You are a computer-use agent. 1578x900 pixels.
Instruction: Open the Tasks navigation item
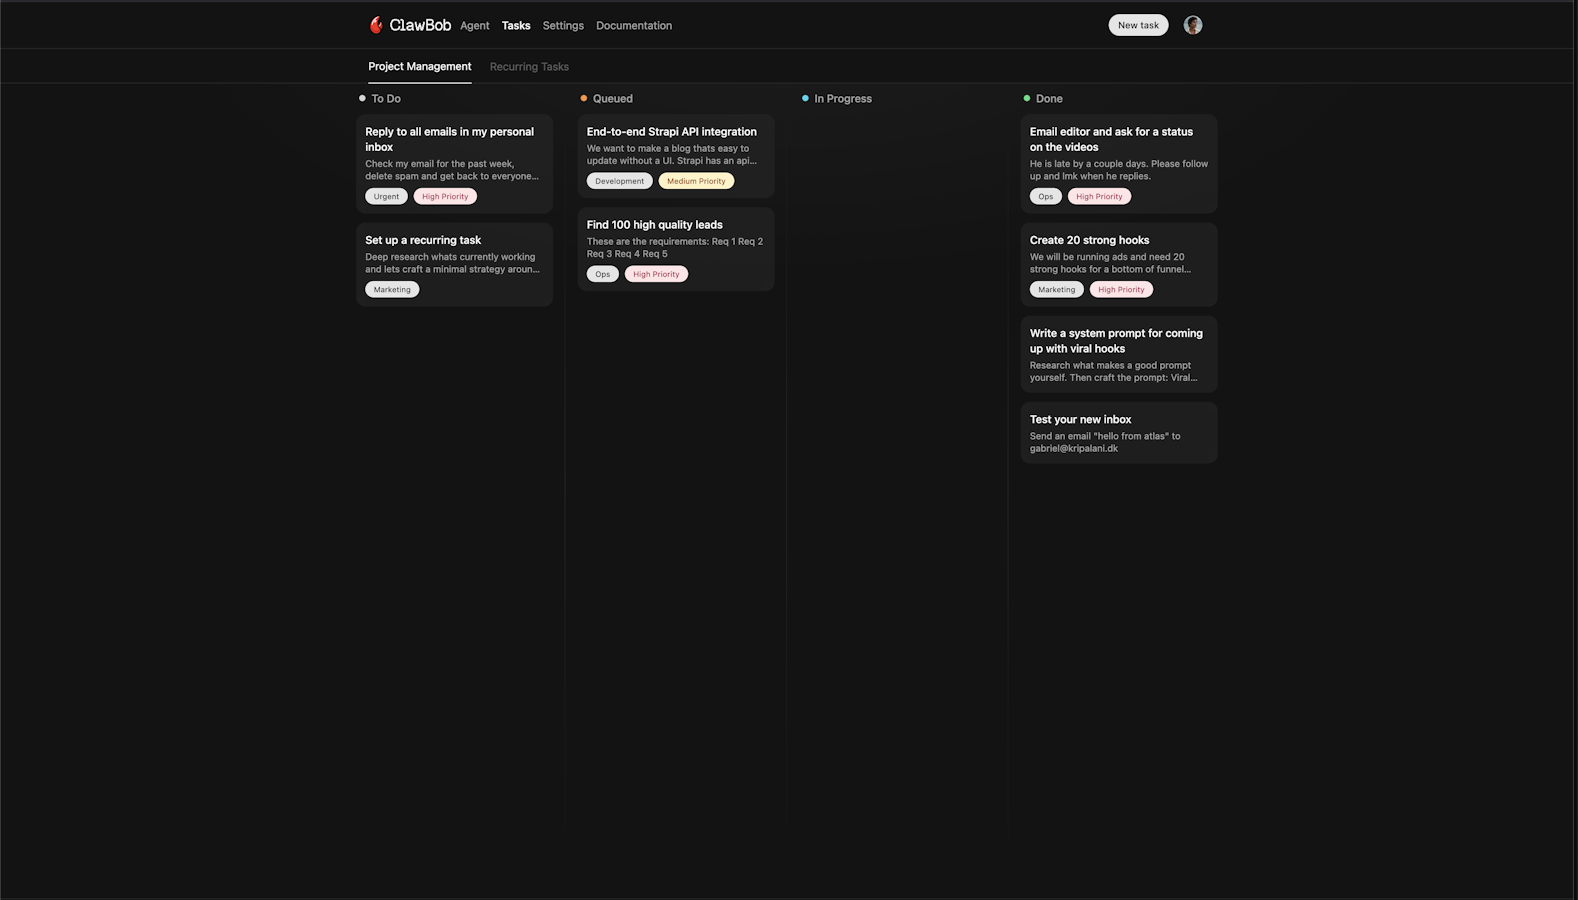tap(516, 26)
